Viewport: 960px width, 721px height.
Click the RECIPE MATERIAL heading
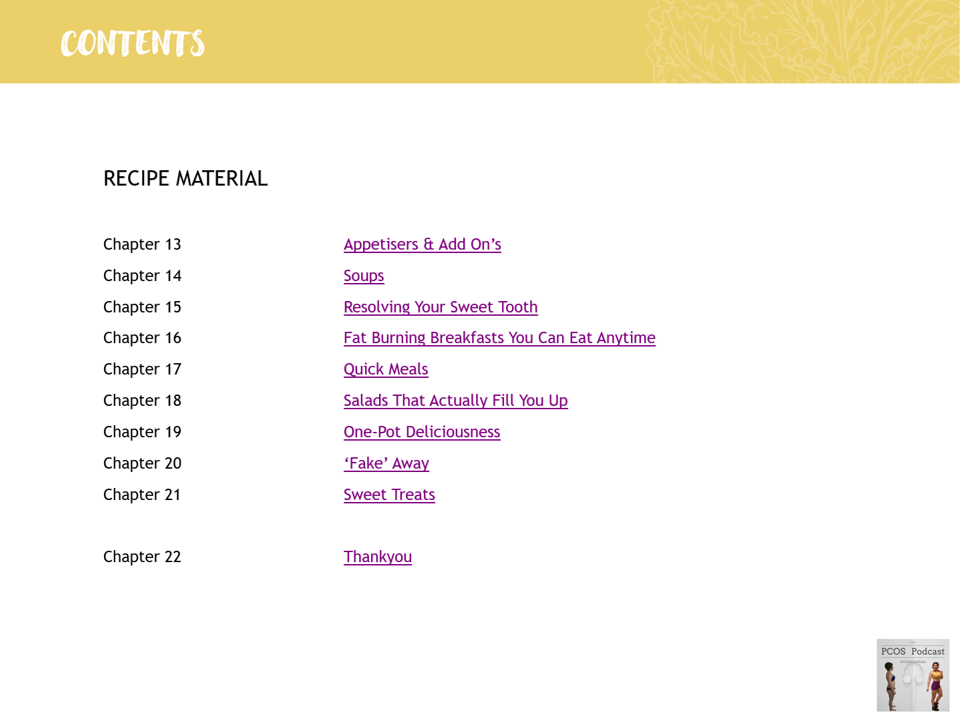click(186, 179)
